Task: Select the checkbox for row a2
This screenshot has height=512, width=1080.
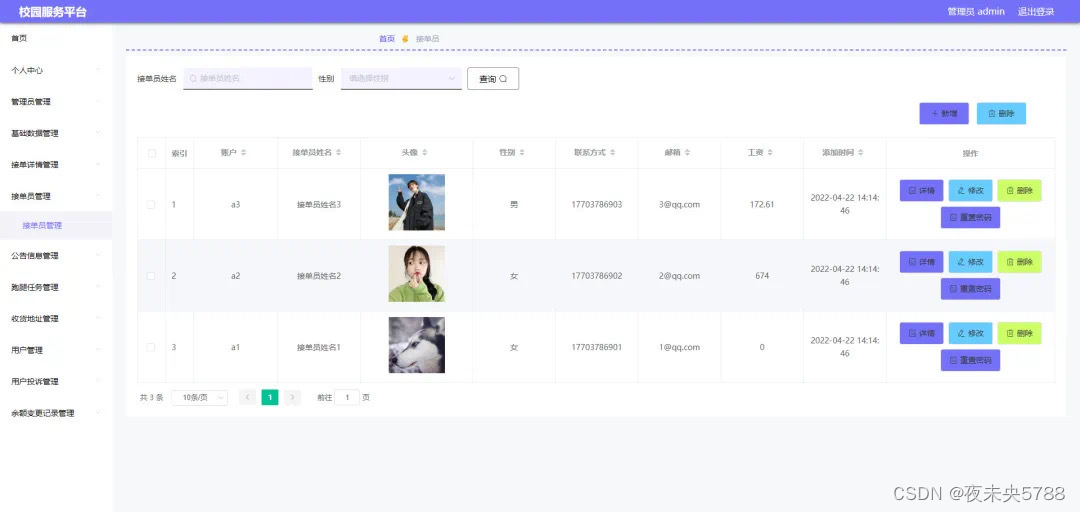Action: coord(151,276)
